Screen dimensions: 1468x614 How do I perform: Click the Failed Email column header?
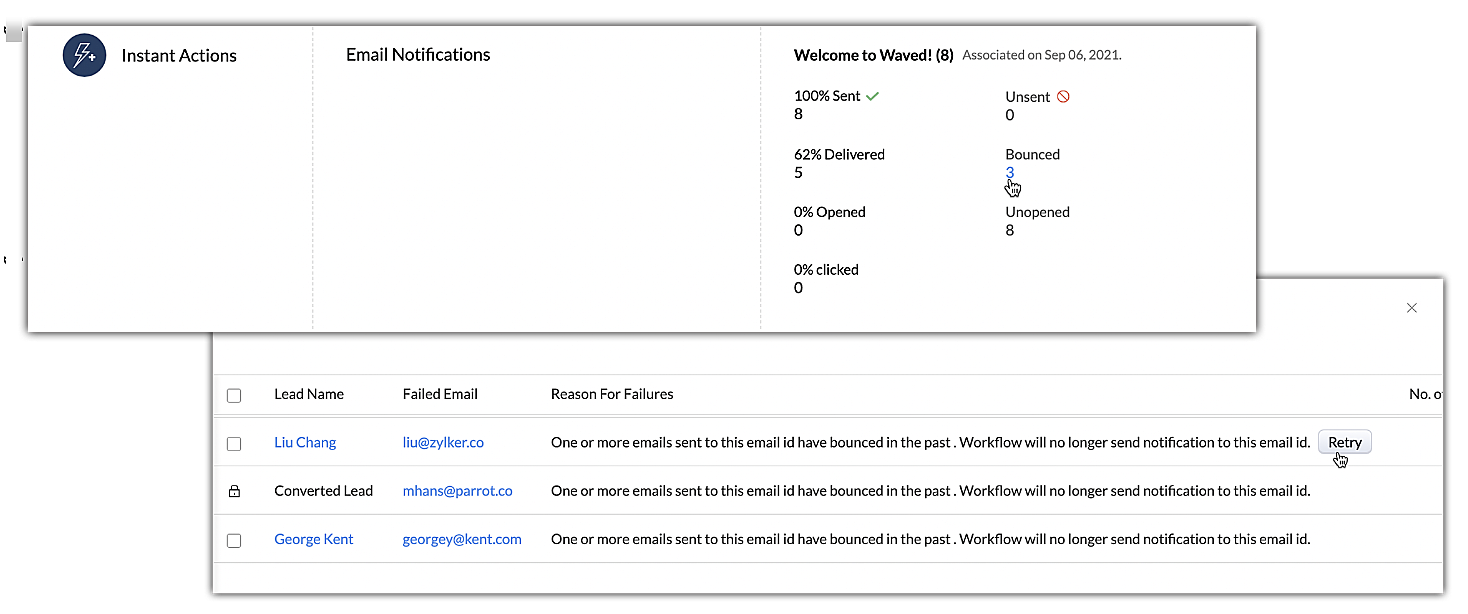(440, 394)
